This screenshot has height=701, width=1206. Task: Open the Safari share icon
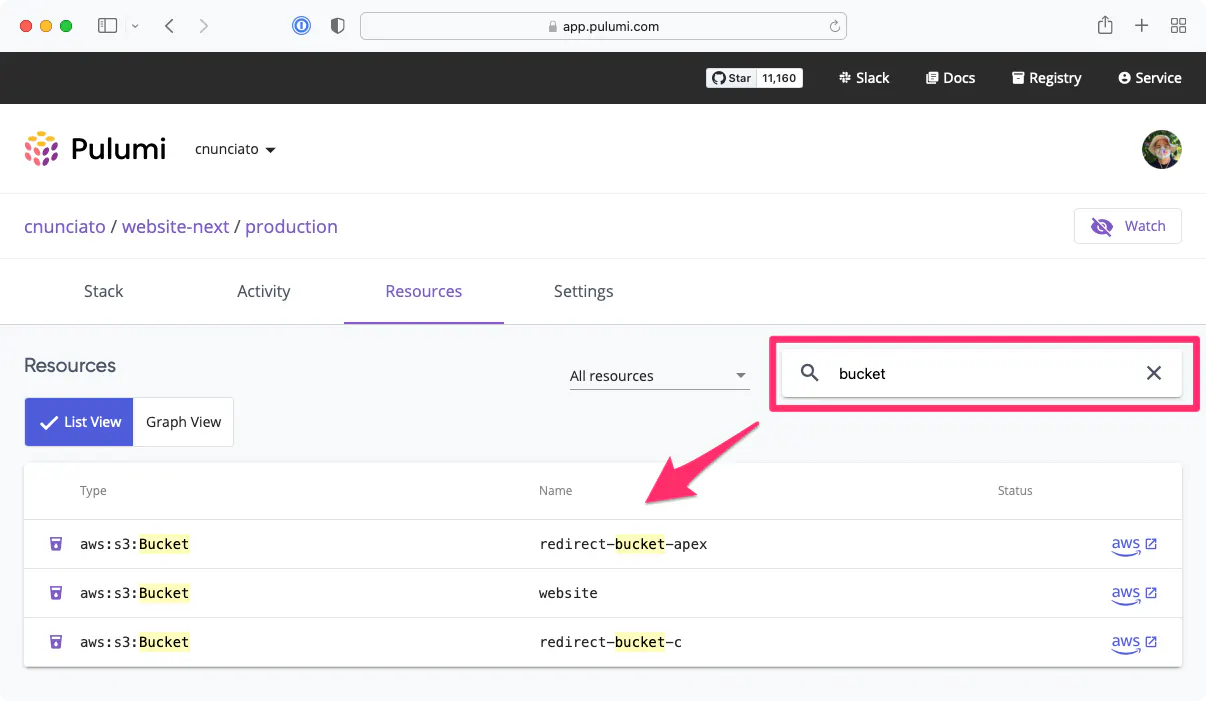pyautogui.click(x=1105, y=26)
